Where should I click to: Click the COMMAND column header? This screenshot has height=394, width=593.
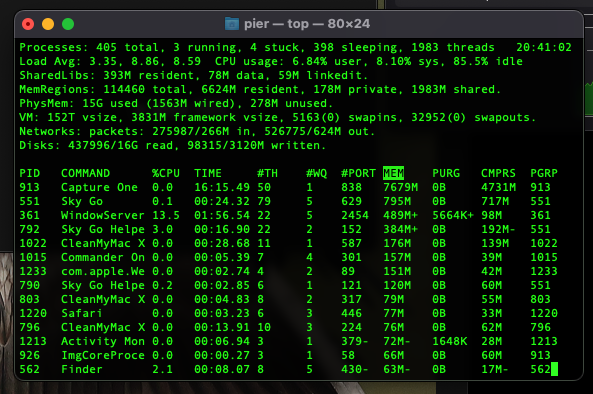pos(85,173)
